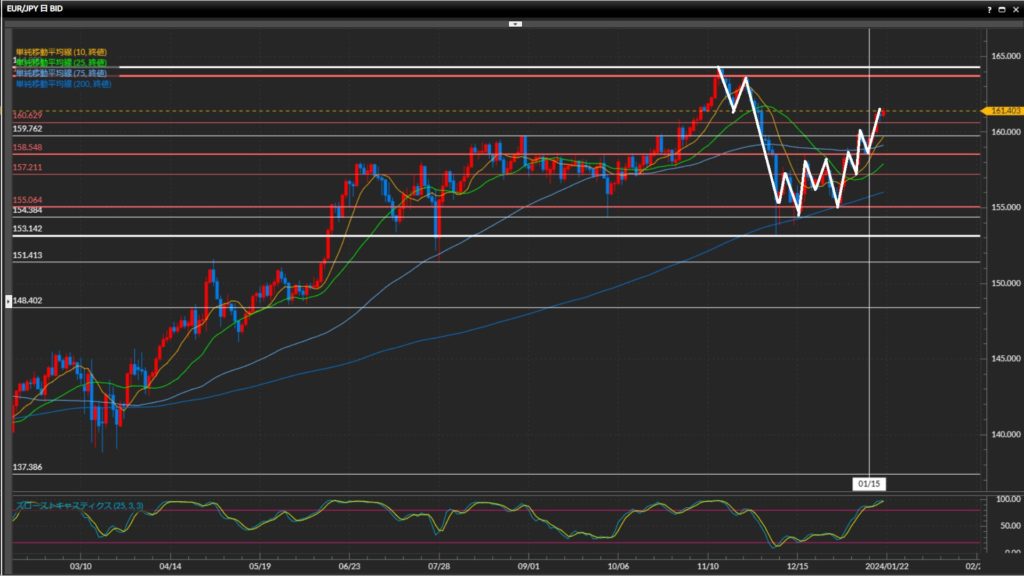Click the slow stochastics indicator label
Screen dimensions: 1024x576
[79, 506]
